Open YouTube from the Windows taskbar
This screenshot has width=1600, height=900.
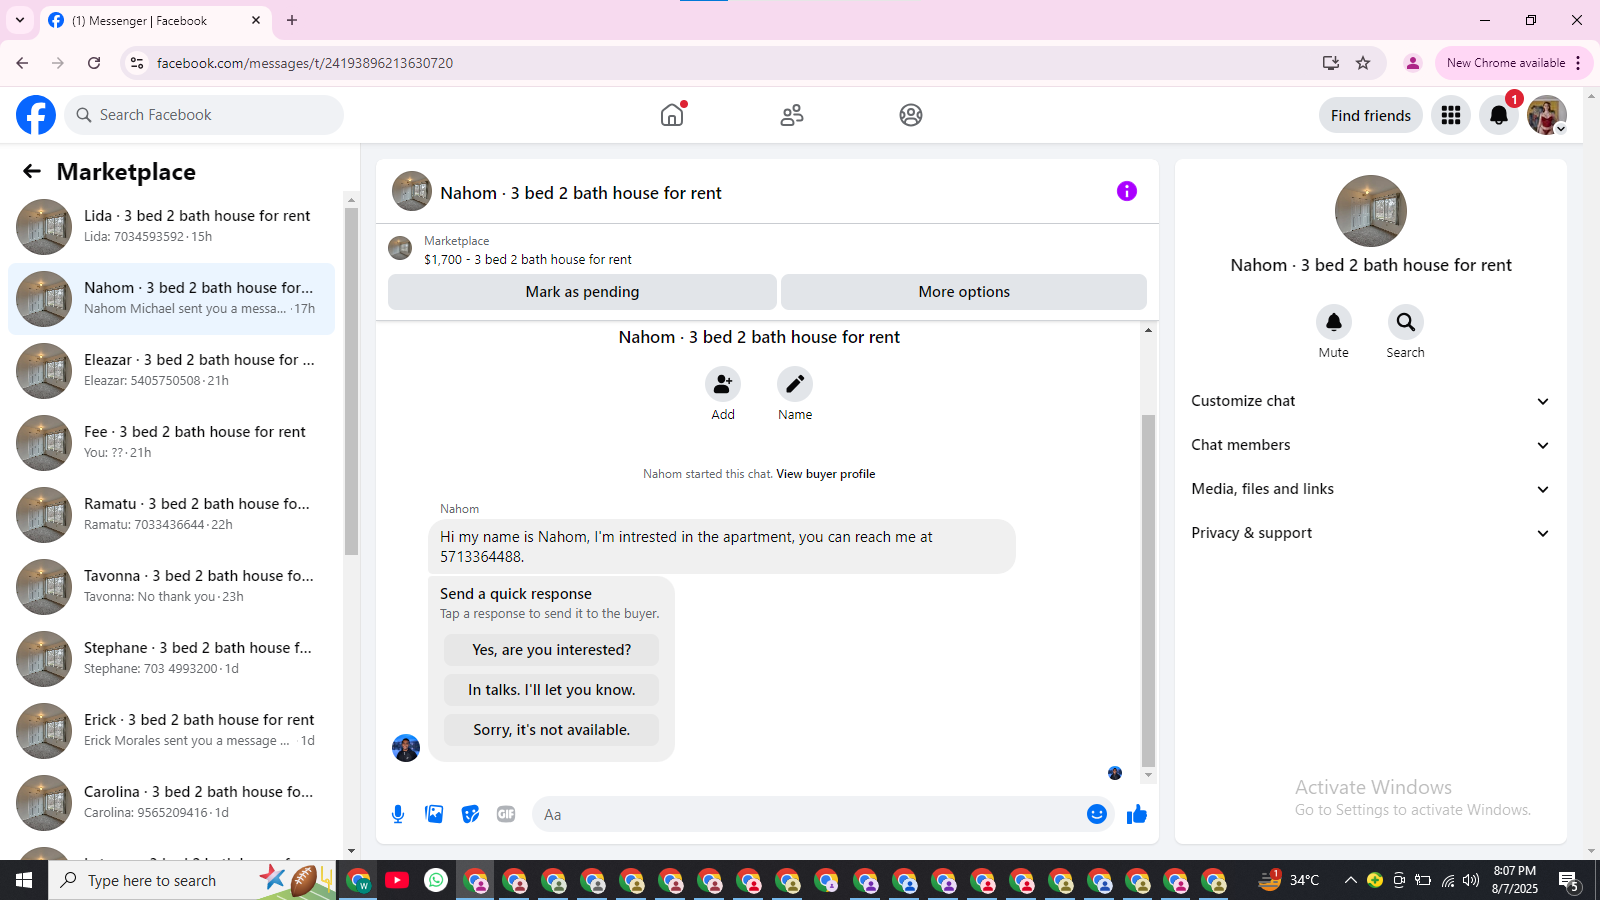(x=397, y=880)
